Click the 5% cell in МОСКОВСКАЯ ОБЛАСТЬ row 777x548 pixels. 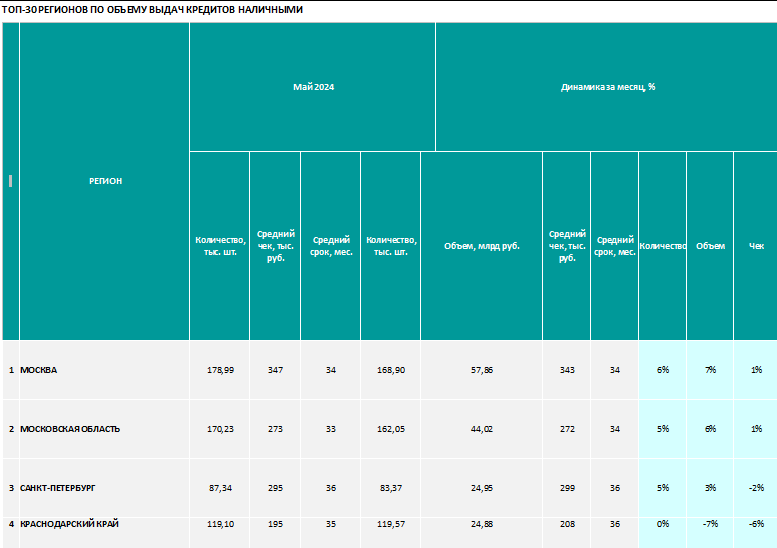(x=663, y=429)
